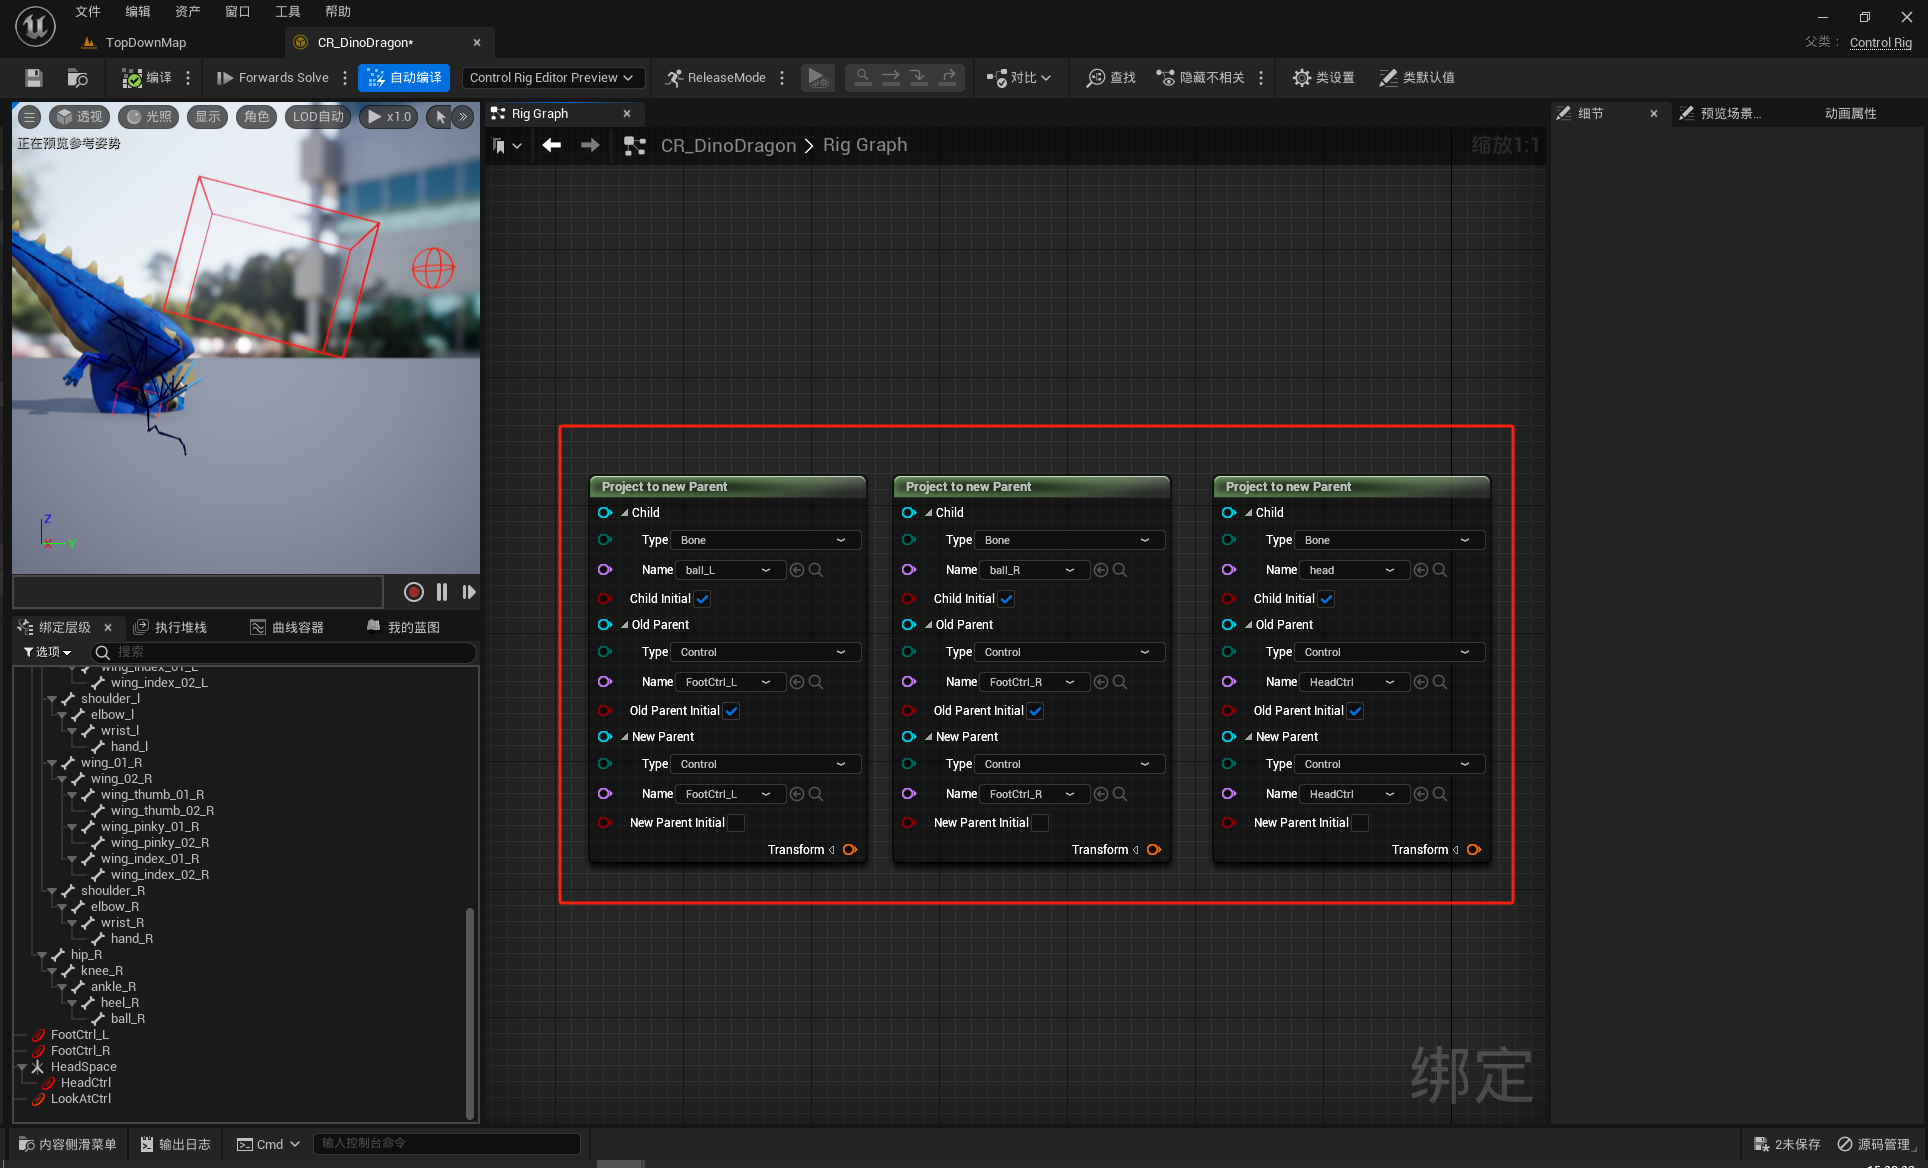Click the use-selected arrow next to head name
Viewport: 1928px width, 1168px height.
coord(1420,570)
